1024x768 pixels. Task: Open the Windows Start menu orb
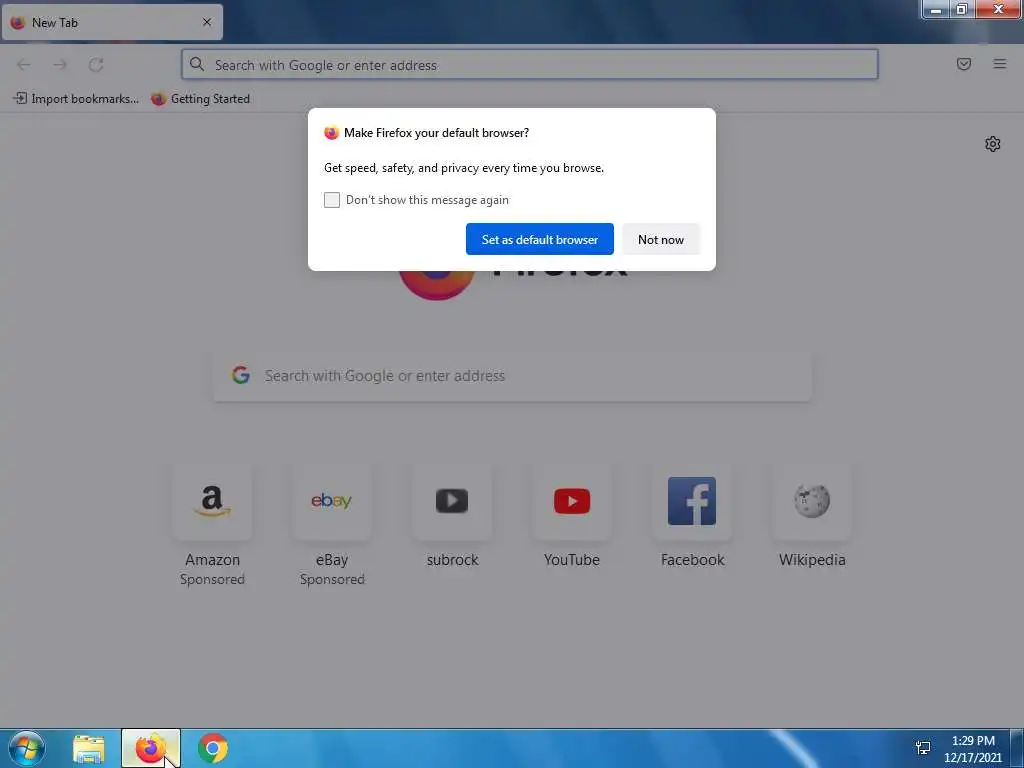pyautogui.click(x=26, y=748)
